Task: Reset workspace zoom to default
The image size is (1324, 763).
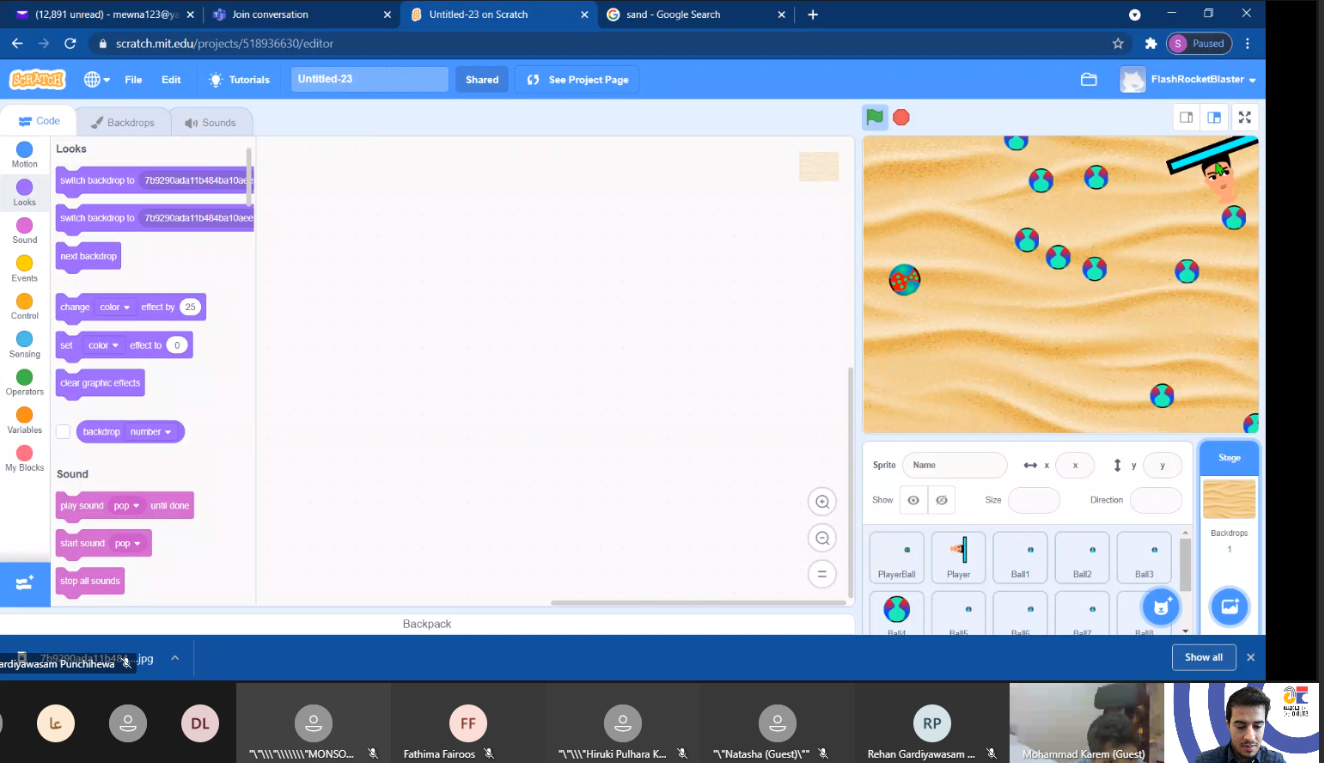Action: [822, 574]
